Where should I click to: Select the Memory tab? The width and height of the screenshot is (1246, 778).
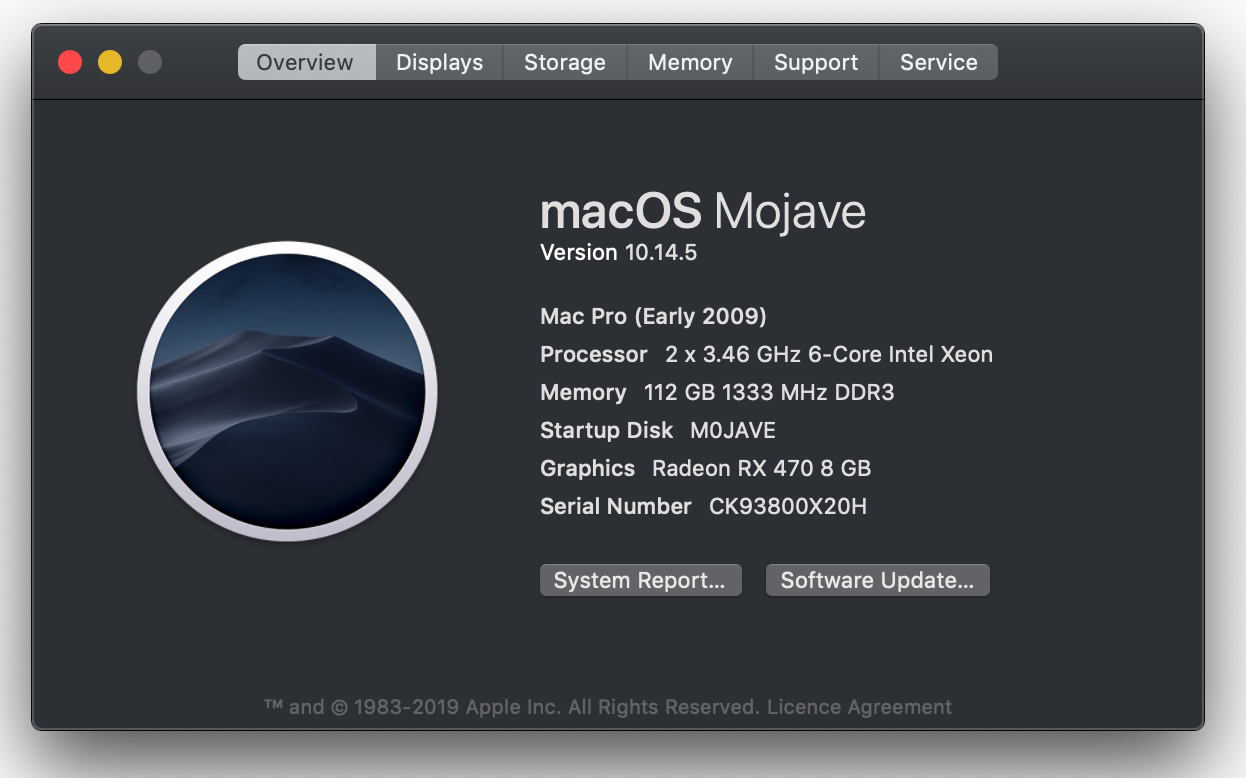pos(690,62)
